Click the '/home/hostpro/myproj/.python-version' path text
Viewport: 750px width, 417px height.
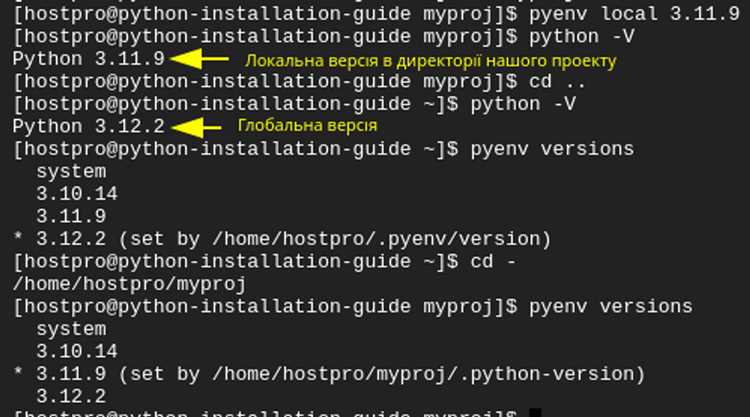[423, 374]
